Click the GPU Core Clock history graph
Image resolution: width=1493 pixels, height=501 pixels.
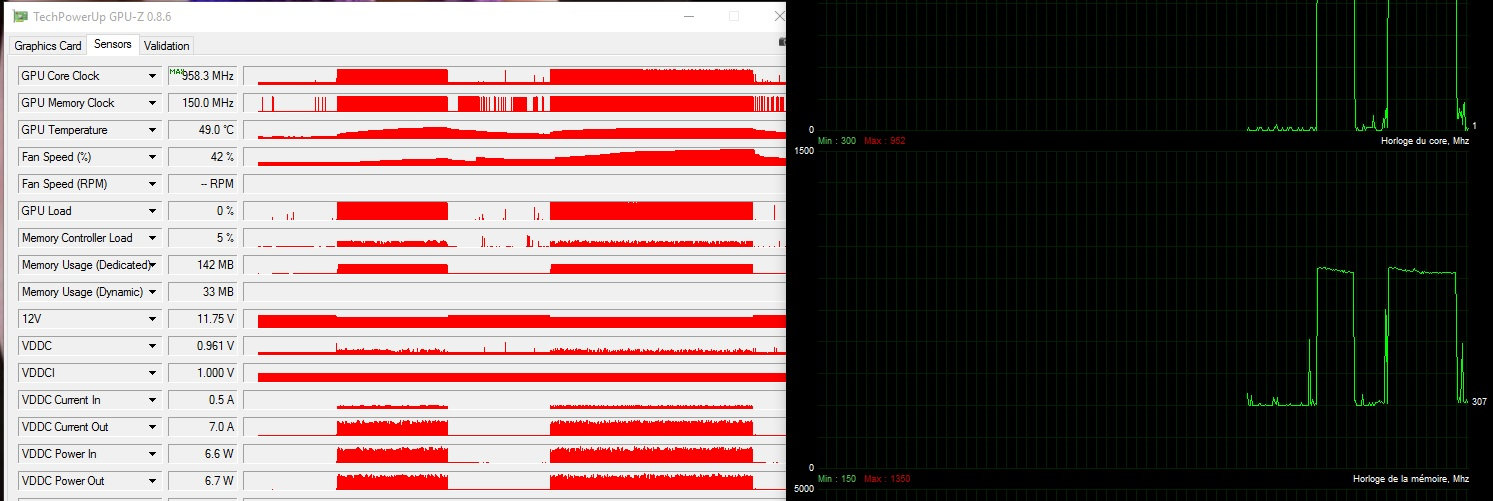point(515,76)
